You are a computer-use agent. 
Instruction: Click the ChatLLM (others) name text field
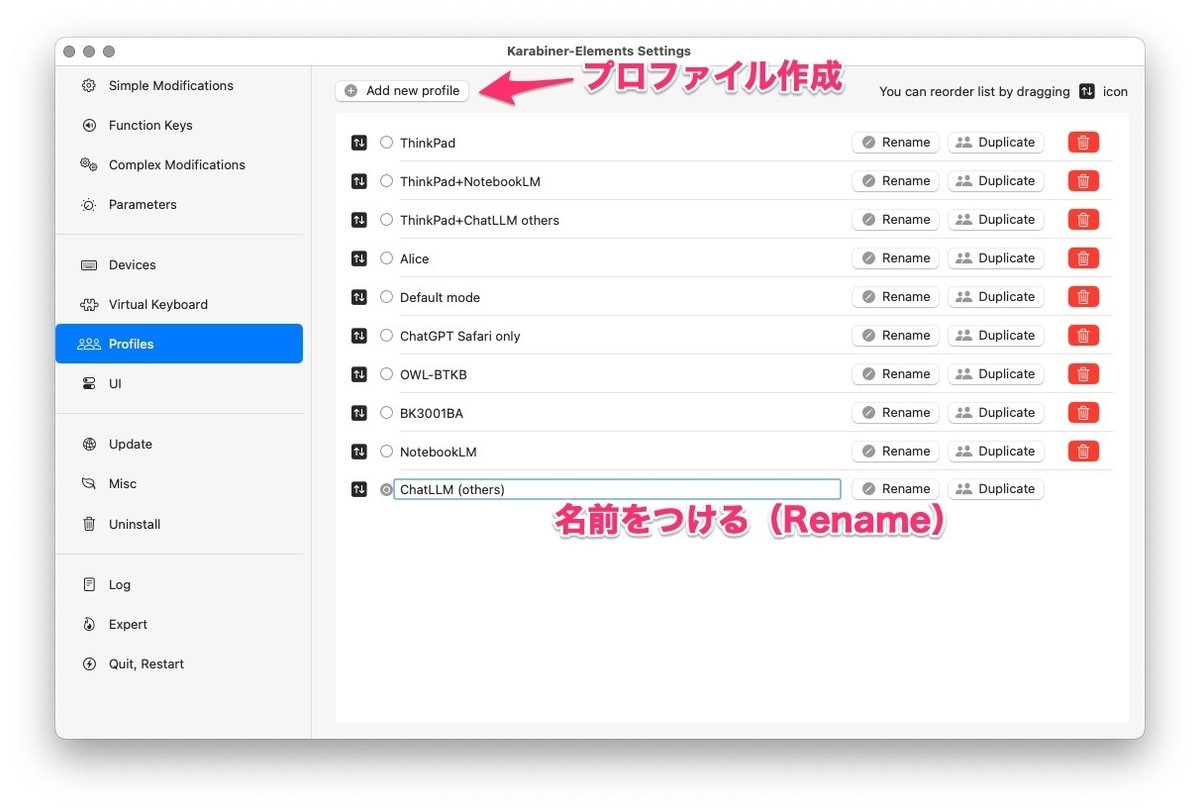point(617,489)
